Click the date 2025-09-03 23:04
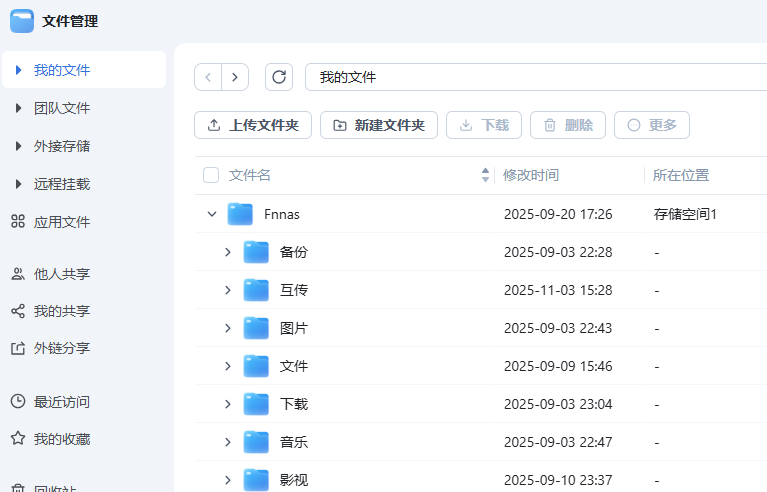Viewport: 767px width, 492px height. click(x=558, y=404)
